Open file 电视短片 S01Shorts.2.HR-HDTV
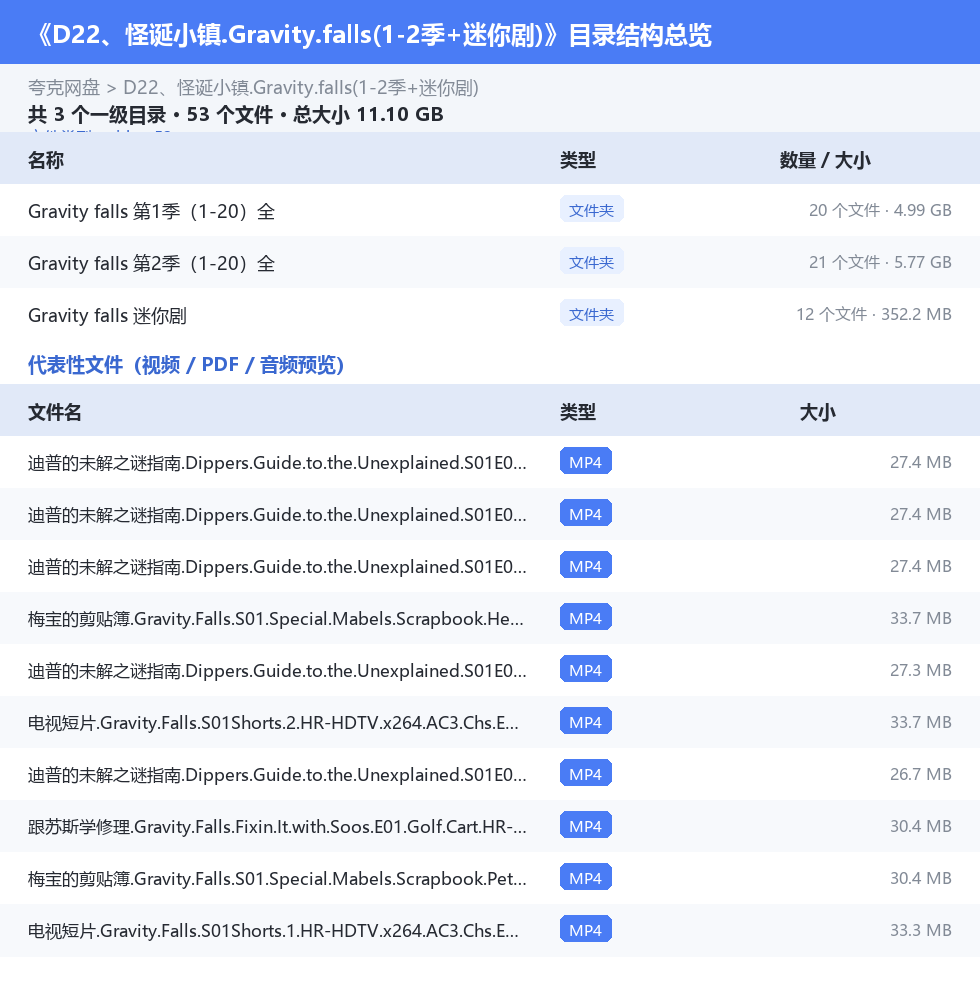Screen dimensions: 980x988 click(273, 723)
